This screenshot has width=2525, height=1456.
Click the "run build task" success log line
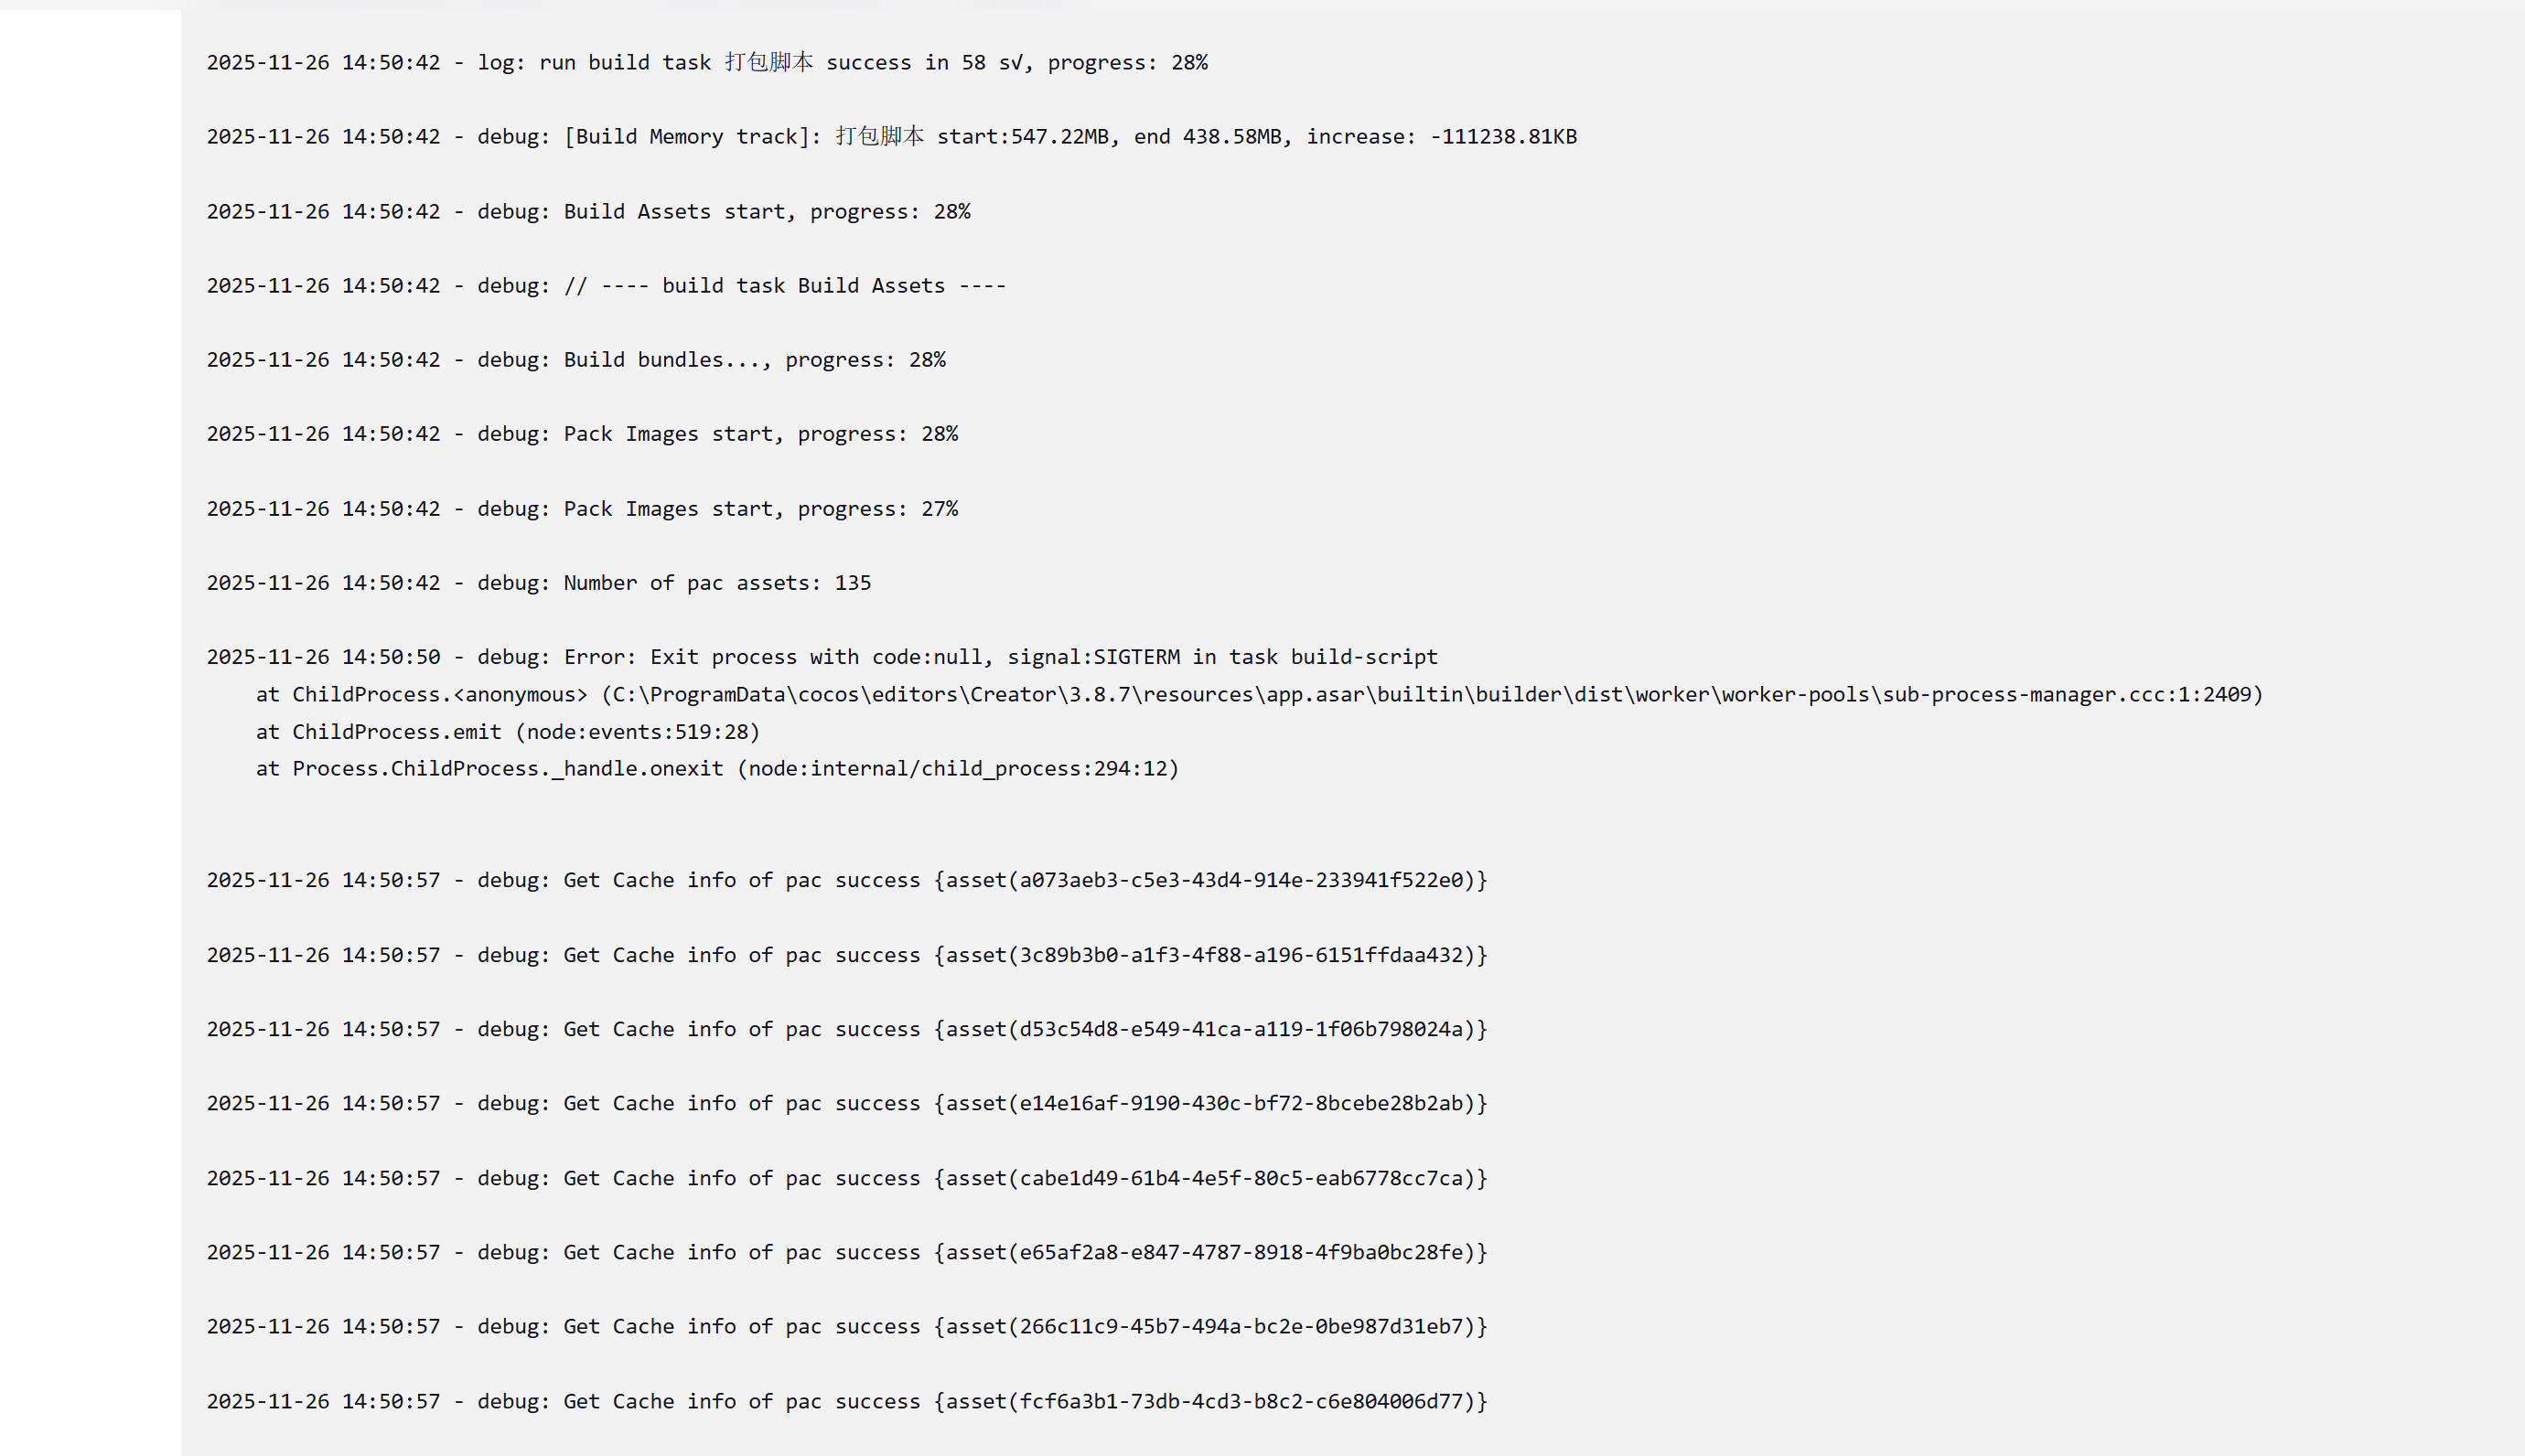706,63
